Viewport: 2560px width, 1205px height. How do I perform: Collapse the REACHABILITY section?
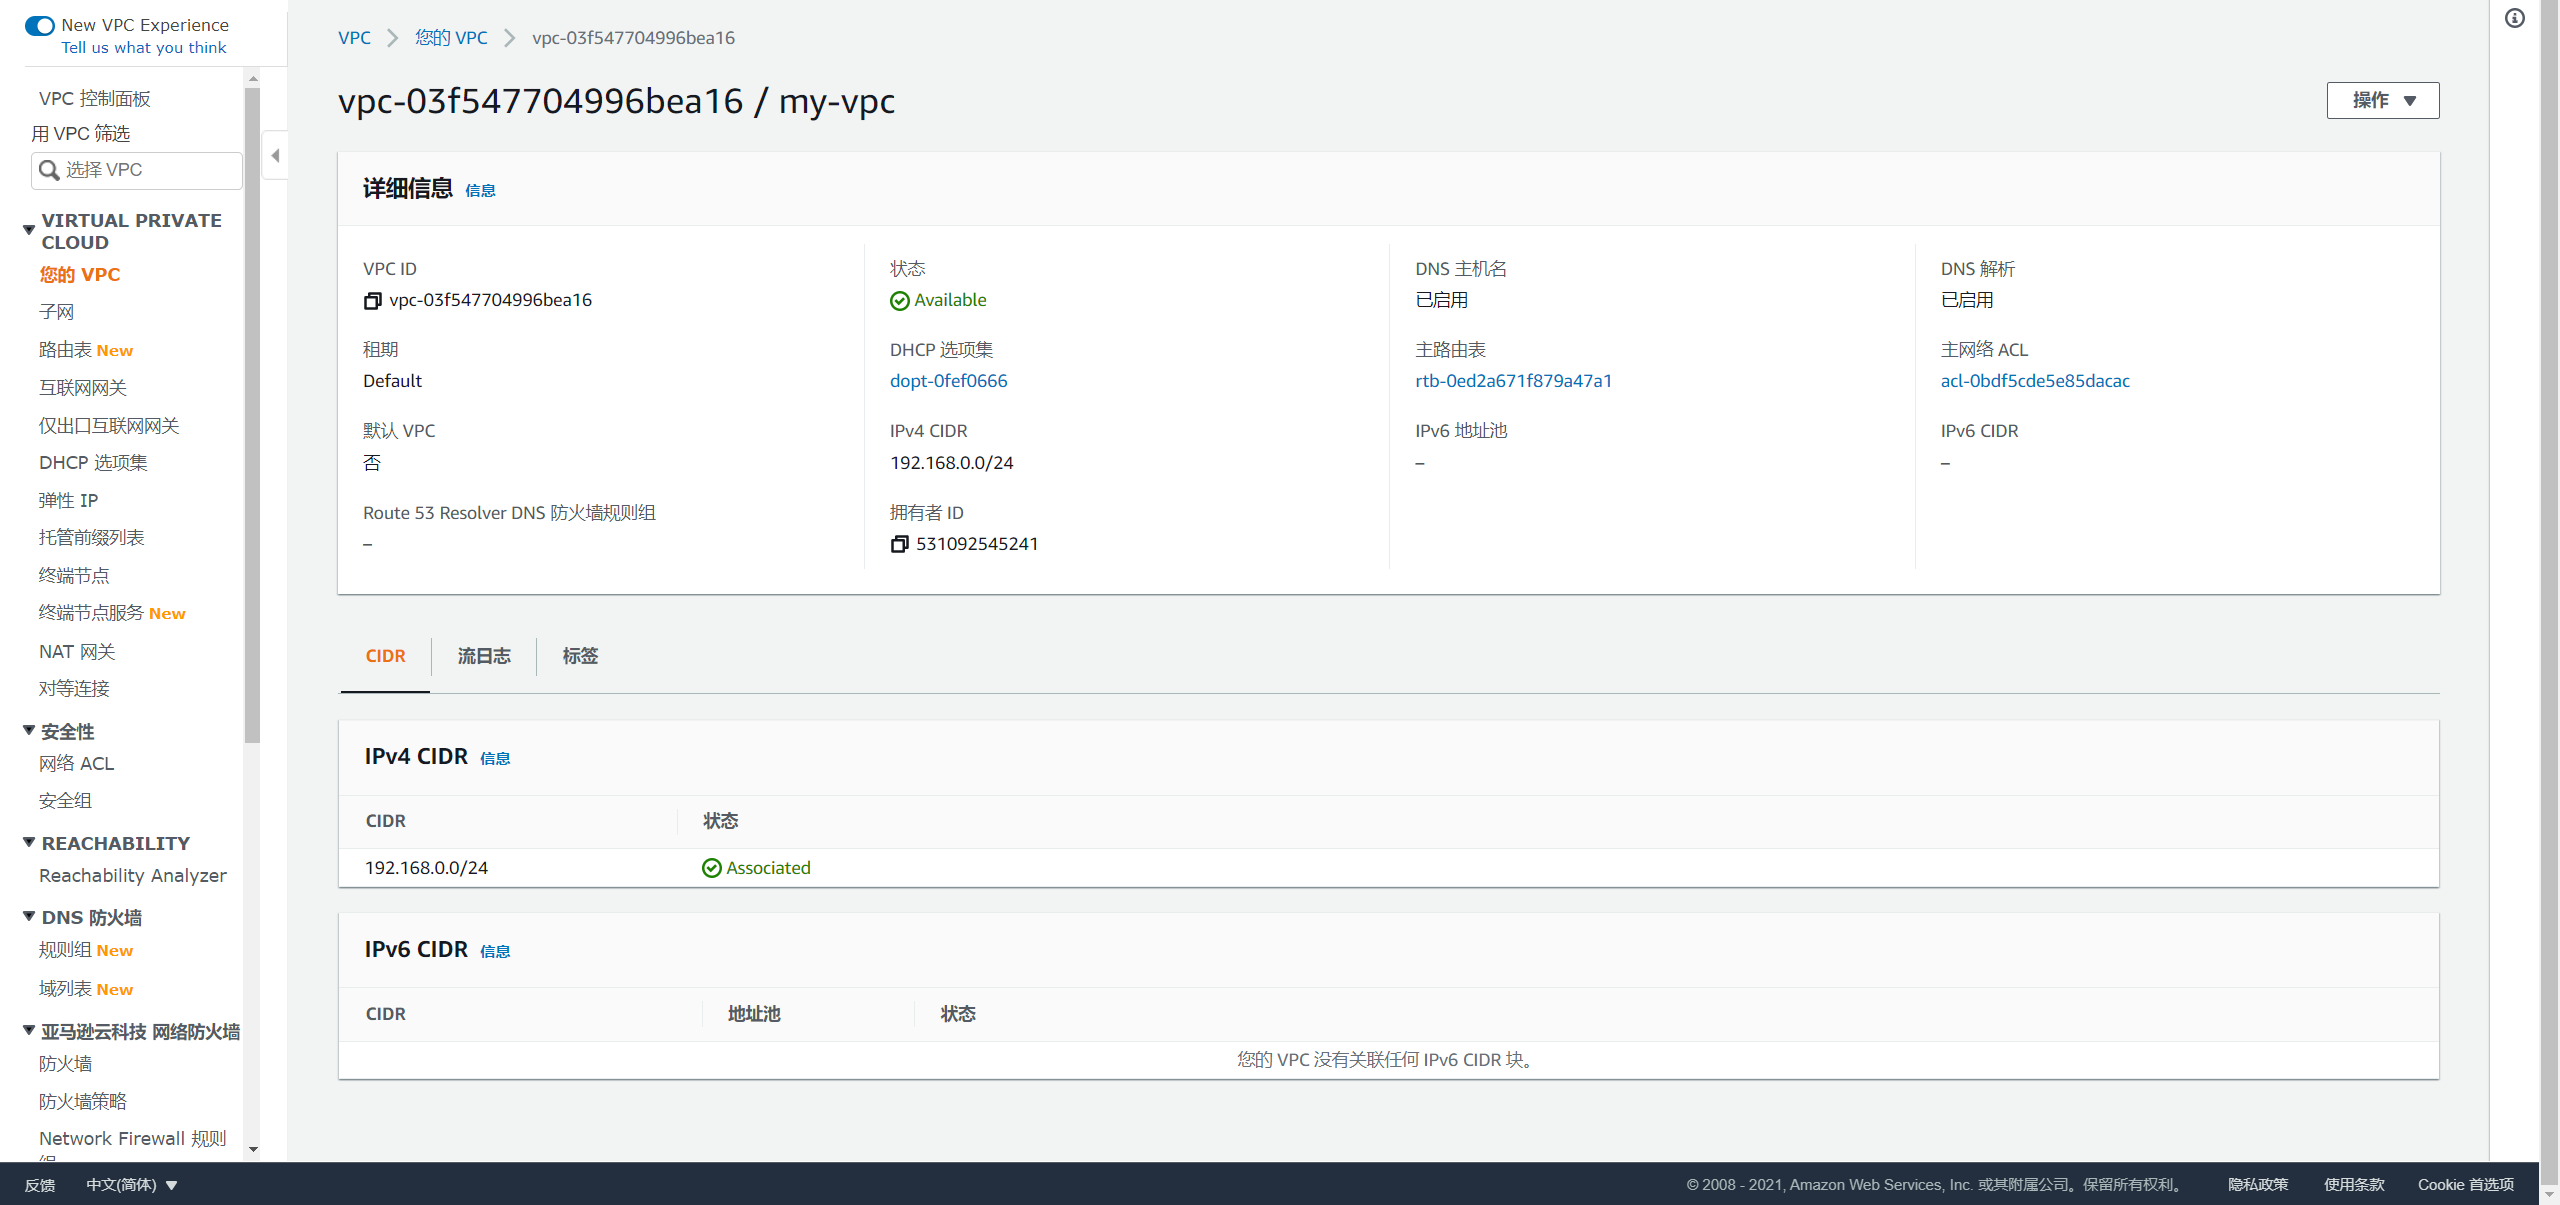click(x=29, y=843)
